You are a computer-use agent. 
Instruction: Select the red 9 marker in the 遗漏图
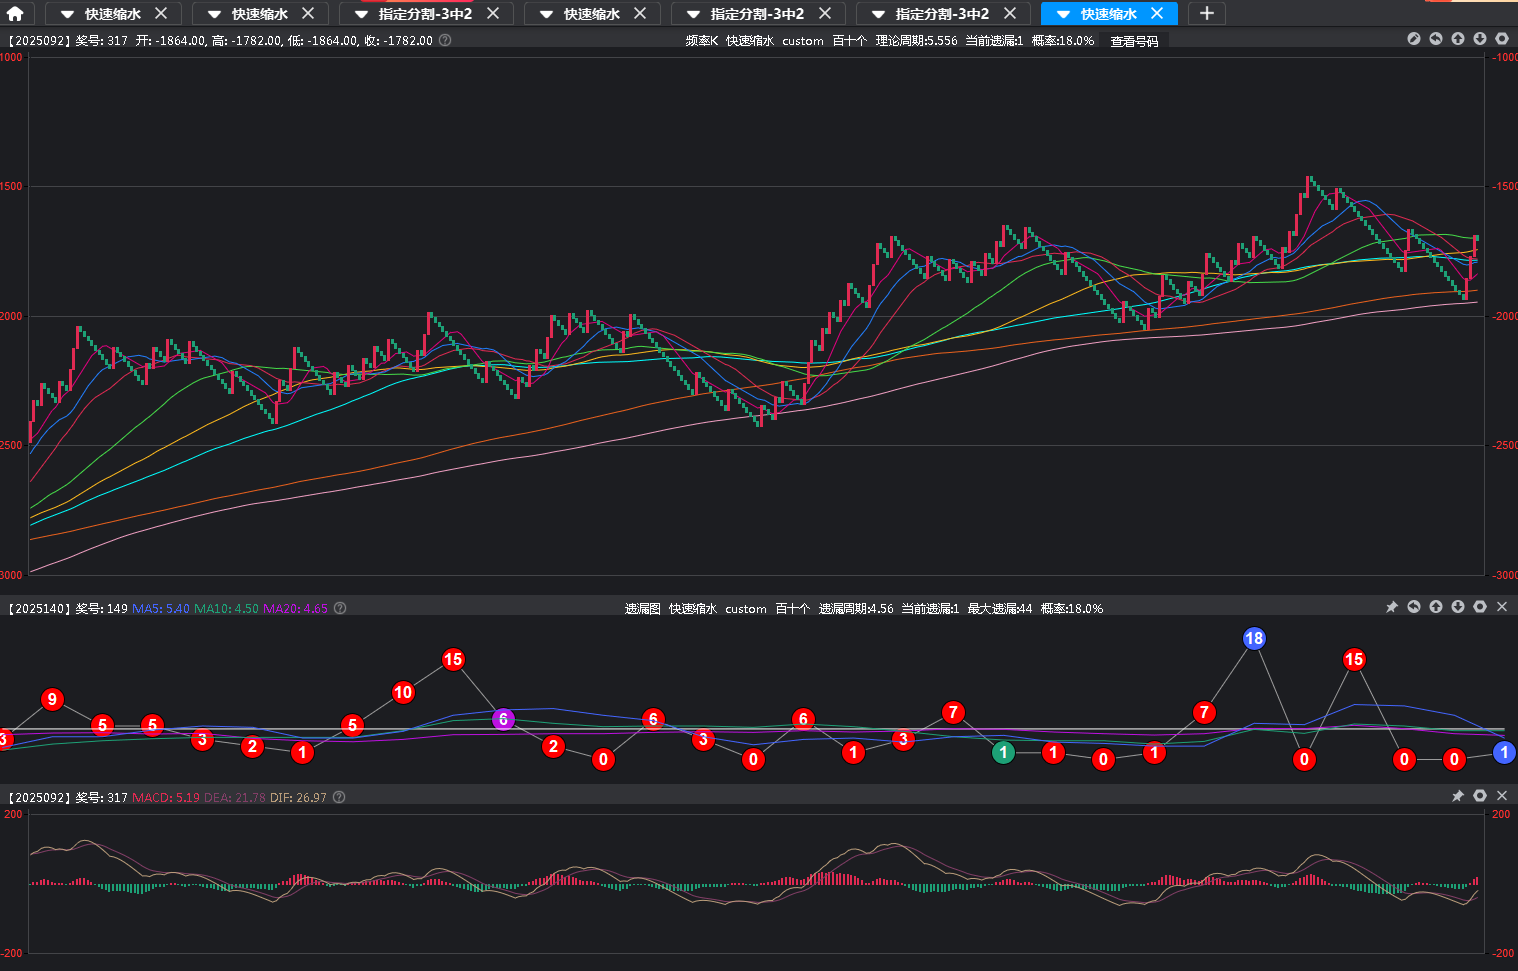[x=52, y=699]
